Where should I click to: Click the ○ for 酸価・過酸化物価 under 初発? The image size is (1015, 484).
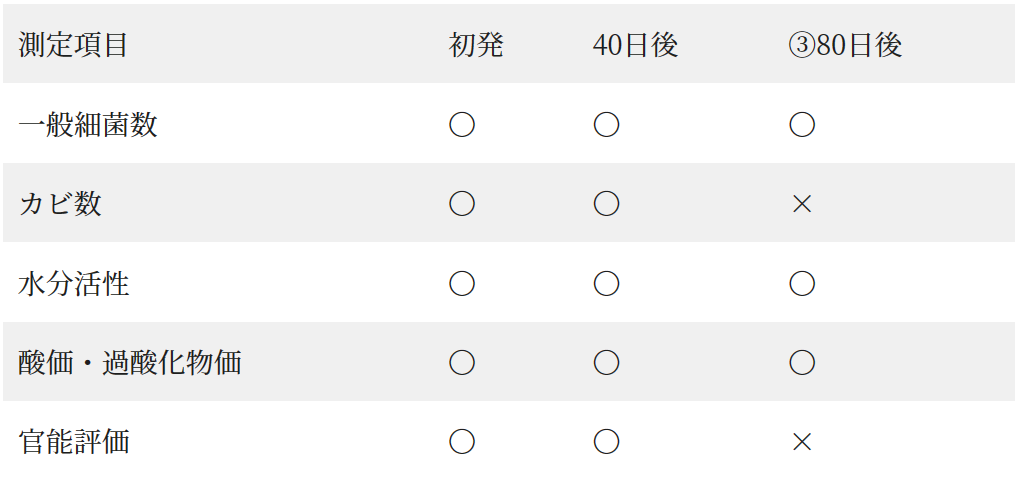click(461, 362)
